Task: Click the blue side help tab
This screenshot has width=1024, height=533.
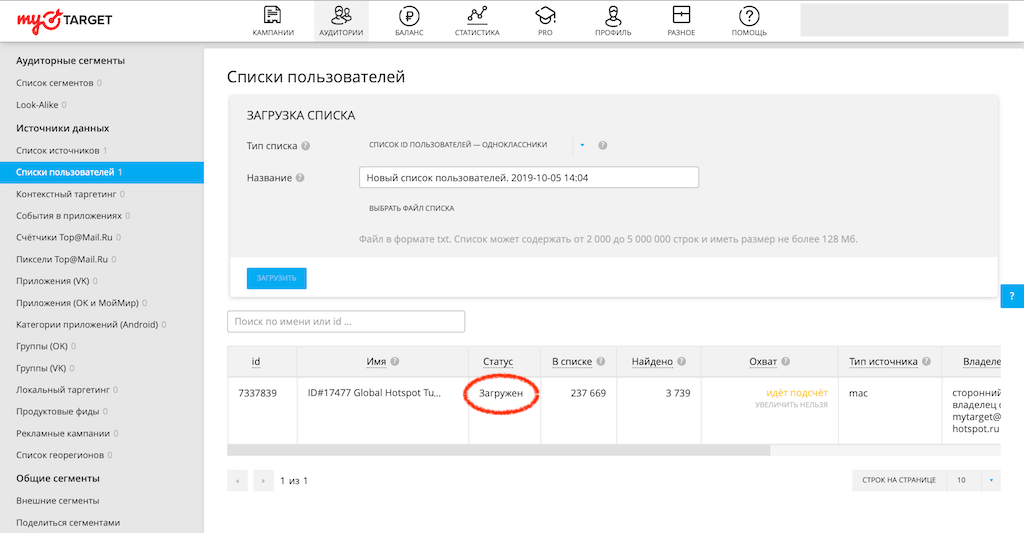Action: click(1012, 297)
